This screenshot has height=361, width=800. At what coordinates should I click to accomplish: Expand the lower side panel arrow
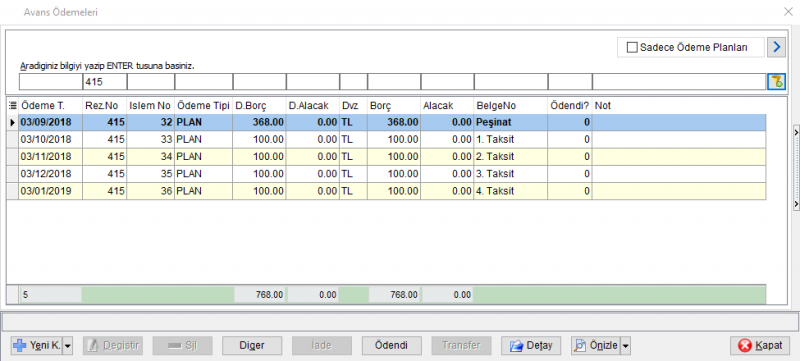[x=796, y=203]
